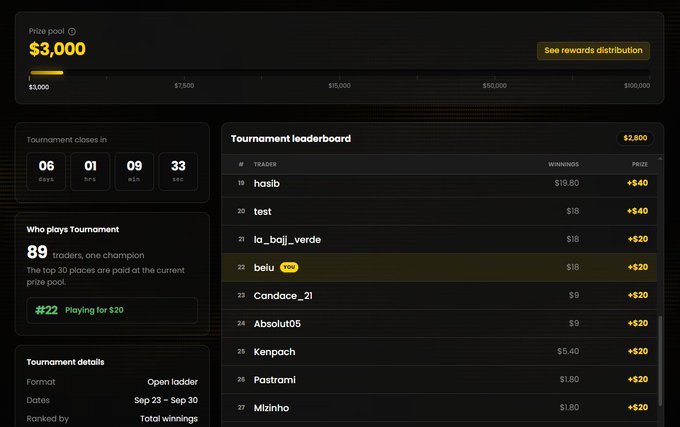This screenshot has width=680, height=427.
Task: Click the YOU badge next to beiu
Action: pyautogui.click(x=289, y=267)
